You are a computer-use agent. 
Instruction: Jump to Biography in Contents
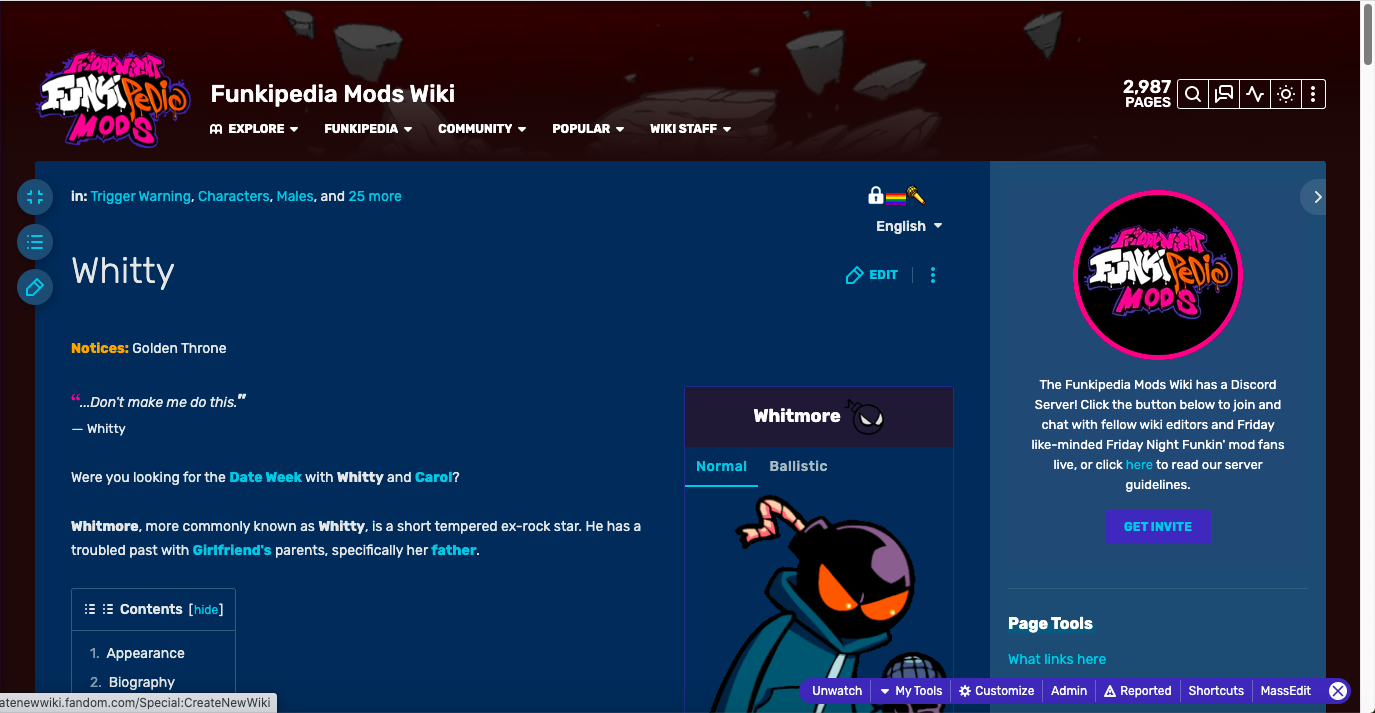click(x=142, y=682)
